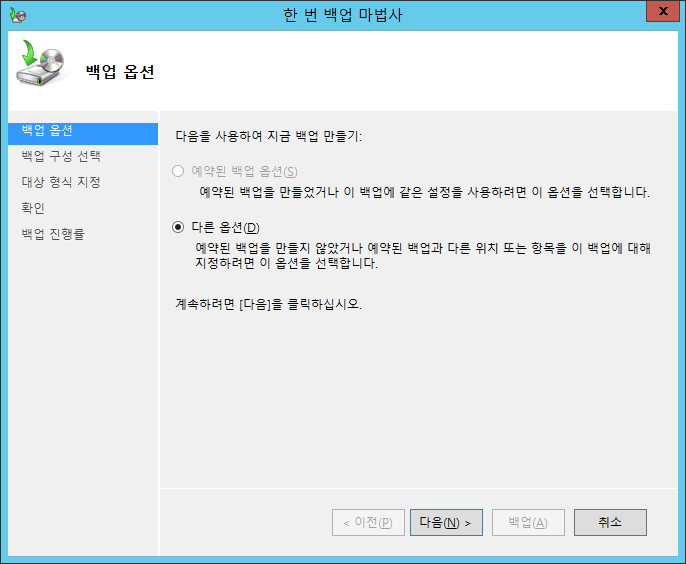Click the 다음(N) > button
686x564 pixels.
(446, 522)
